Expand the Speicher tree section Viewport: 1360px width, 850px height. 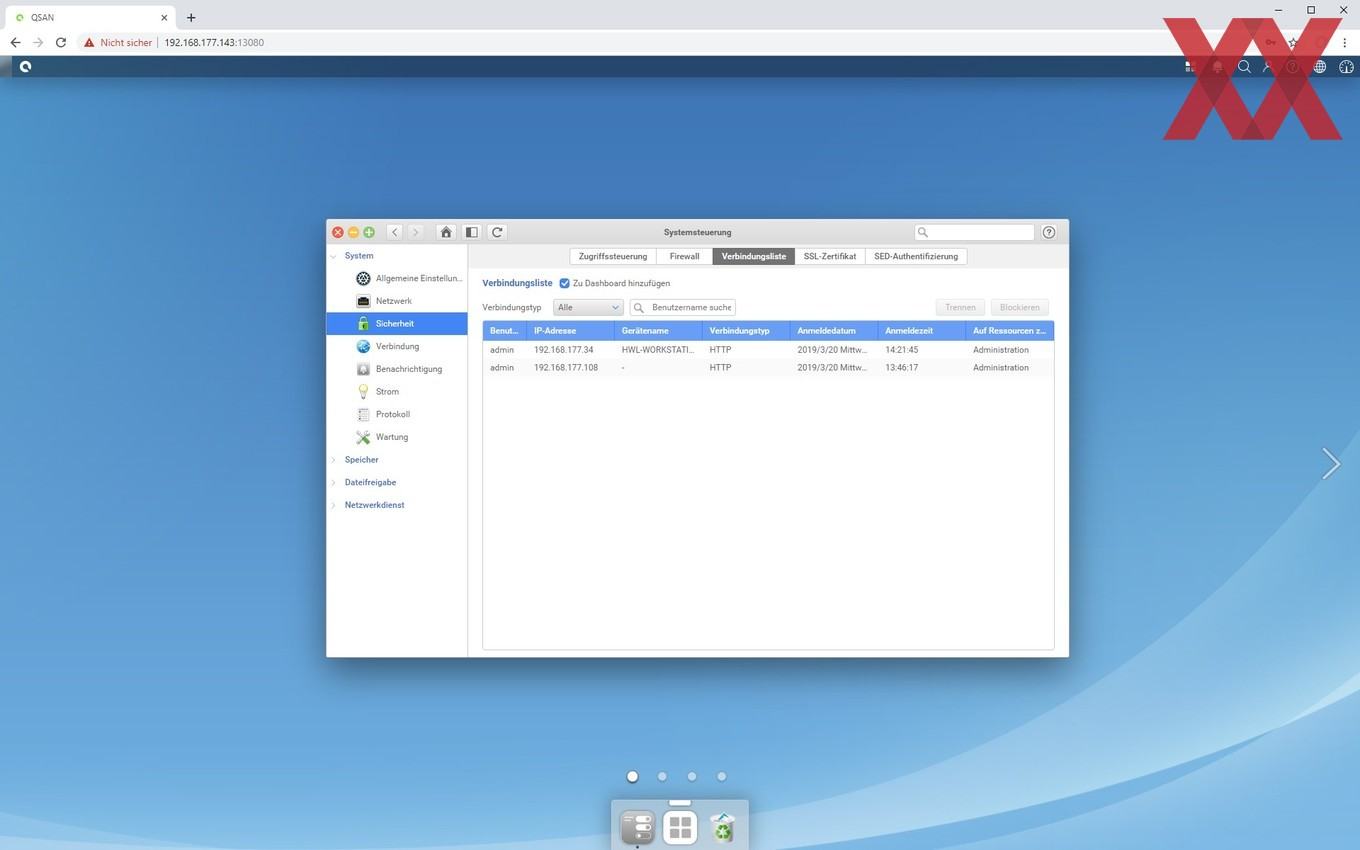tap(334, 460)
